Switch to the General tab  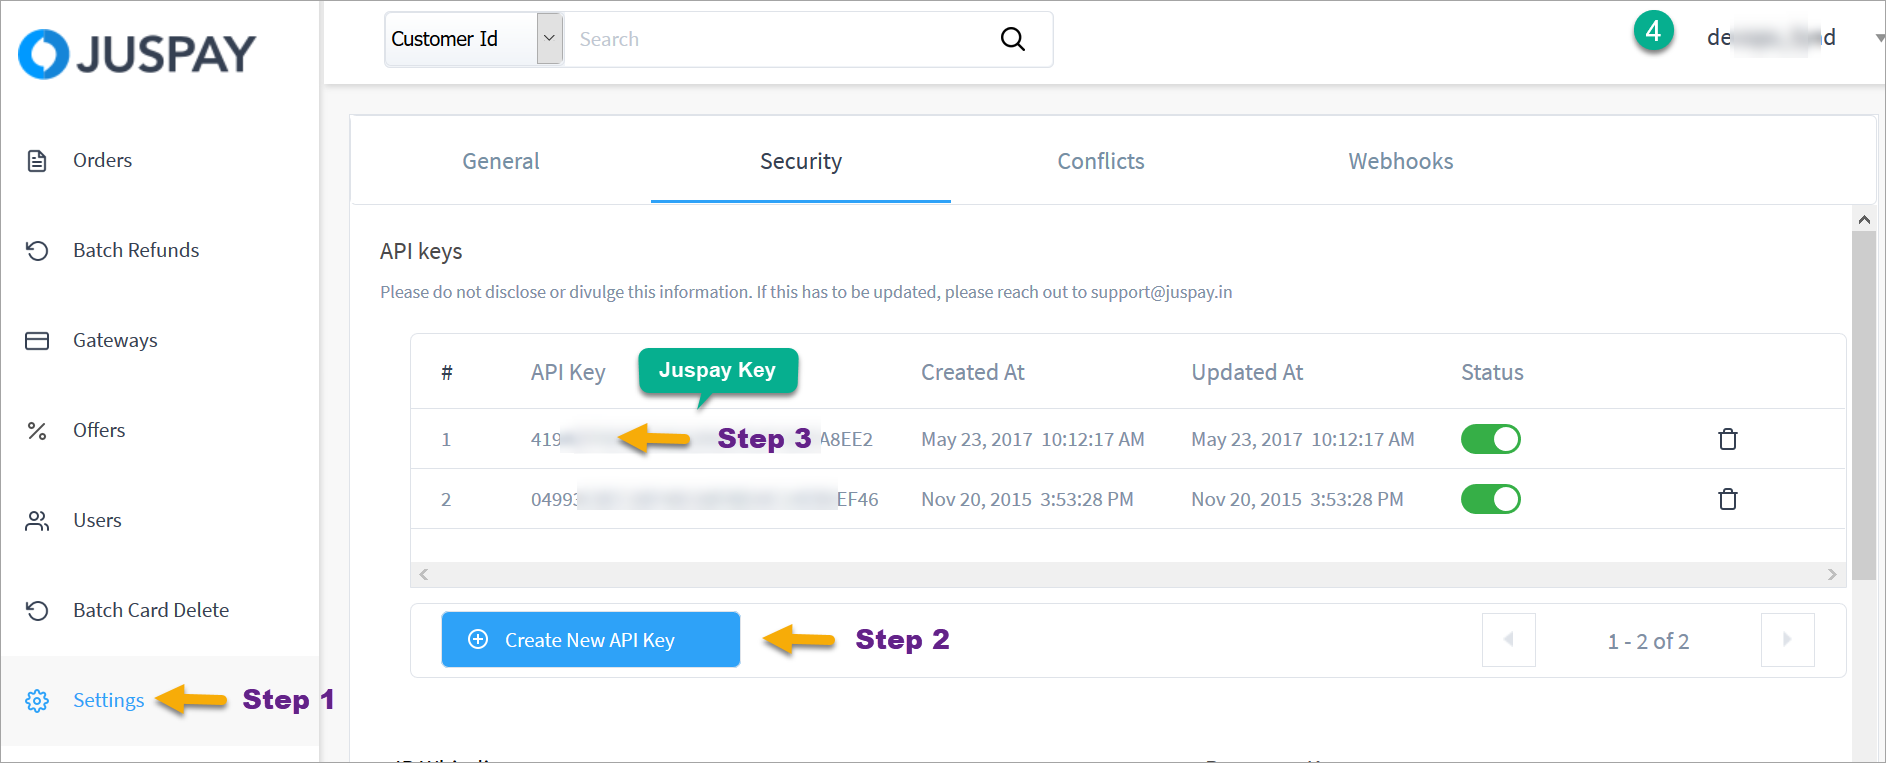click(x=501, y=161)
